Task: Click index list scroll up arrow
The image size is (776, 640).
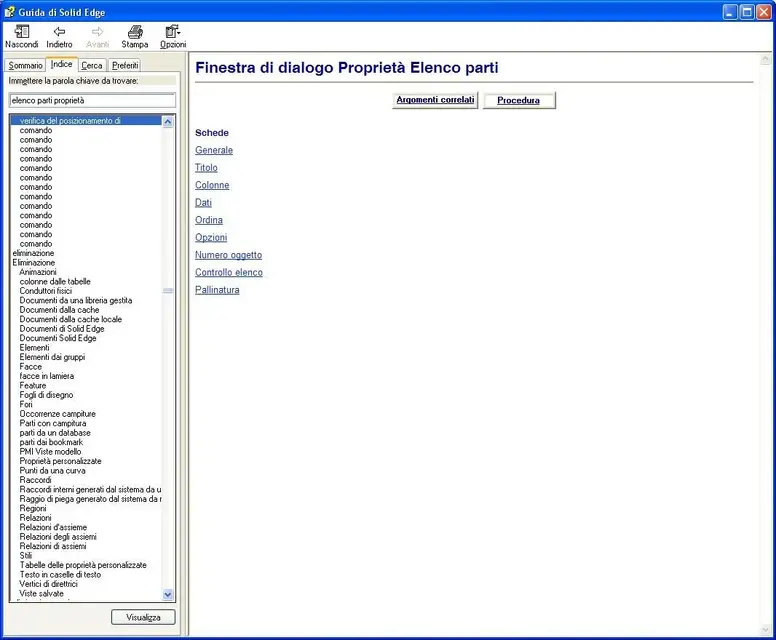Action: (168, 121)
